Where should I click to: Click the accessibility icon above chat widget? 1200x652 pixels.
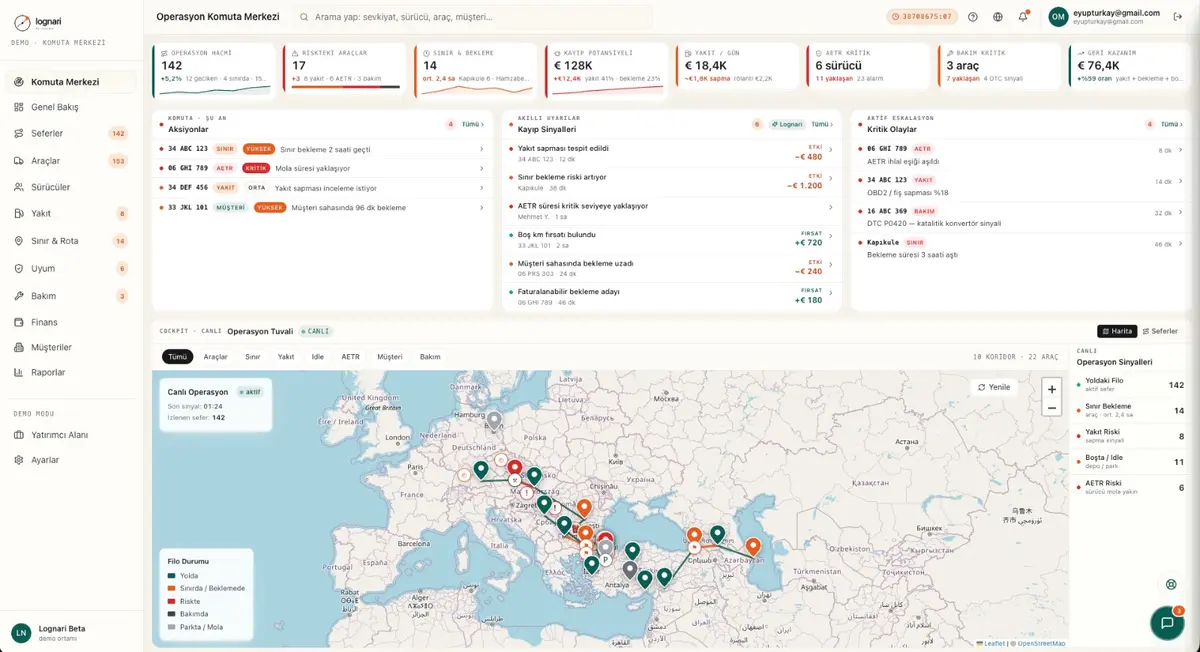pyautogui.click(x=1172, y=584)
